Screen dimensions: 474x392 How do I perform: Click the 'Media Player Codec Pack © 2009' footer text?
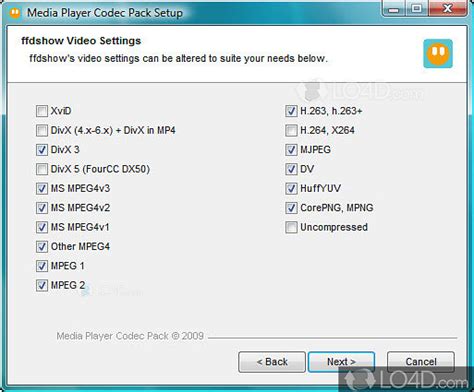pyautogui.click(x=130, y=336)
